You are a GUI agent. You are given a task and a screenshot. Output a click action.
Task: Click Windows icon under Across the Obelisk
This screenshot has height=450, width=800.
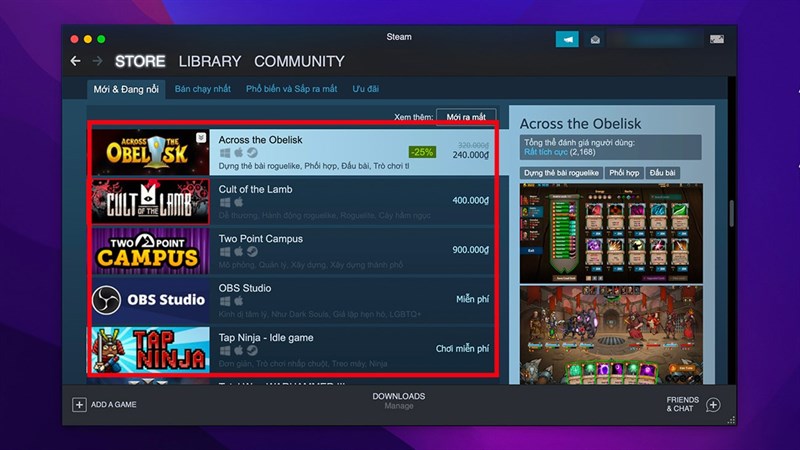click(225, 153)
